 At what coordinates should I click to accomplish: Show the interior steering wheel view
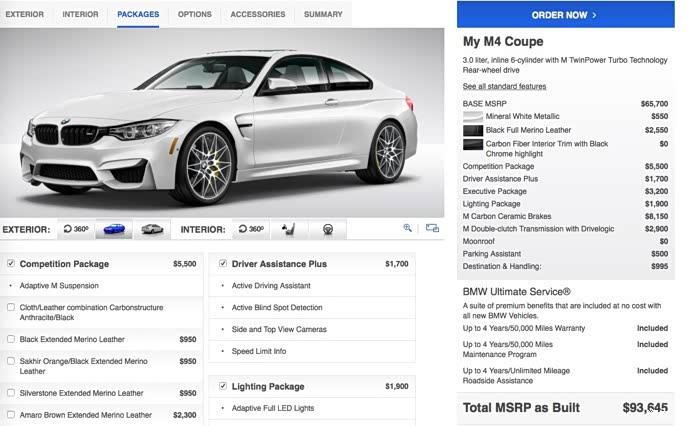(327, 229)
